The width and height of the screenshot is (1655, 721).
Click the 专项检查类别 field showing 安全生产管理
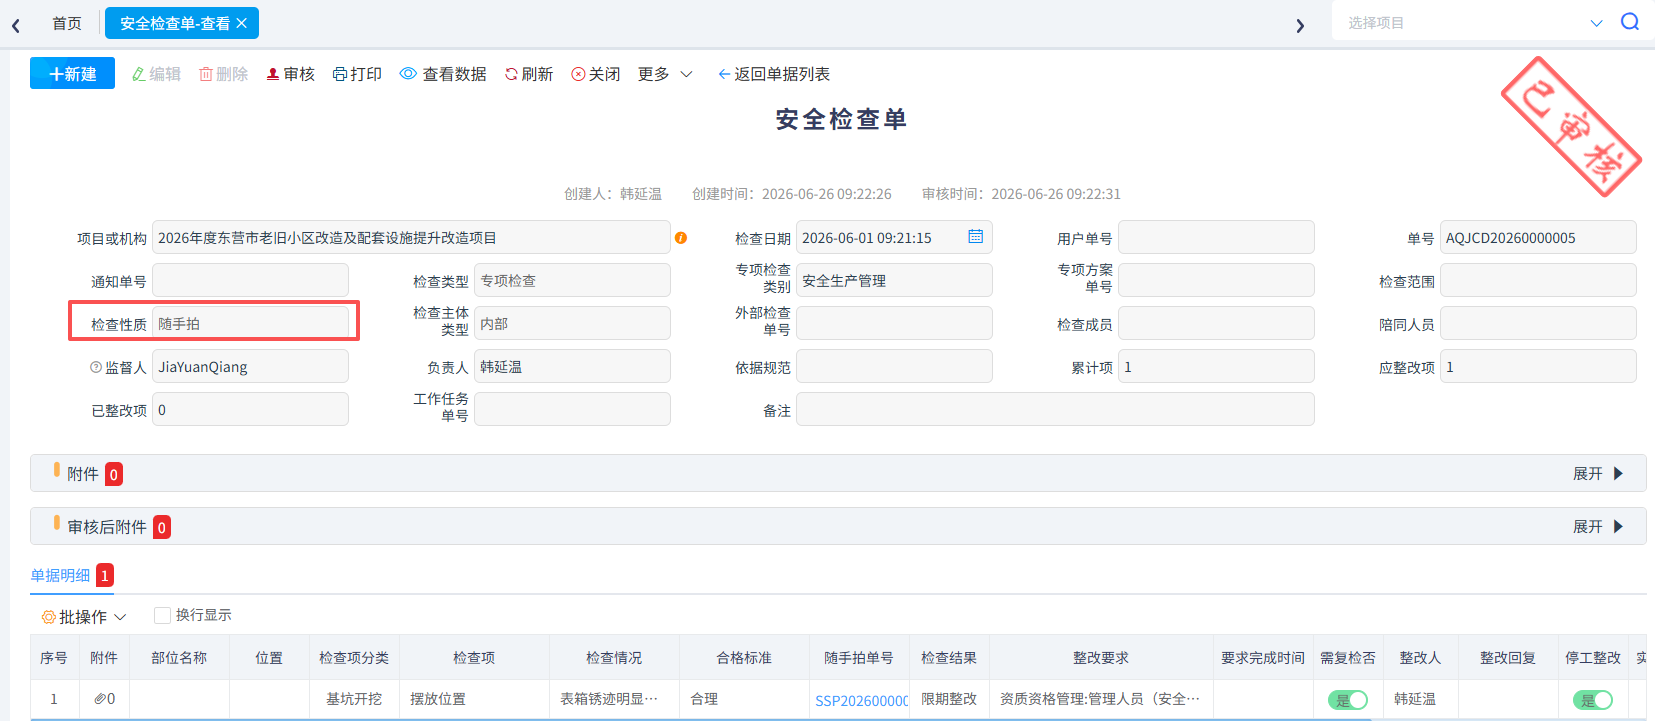click(x=894, y=281)
